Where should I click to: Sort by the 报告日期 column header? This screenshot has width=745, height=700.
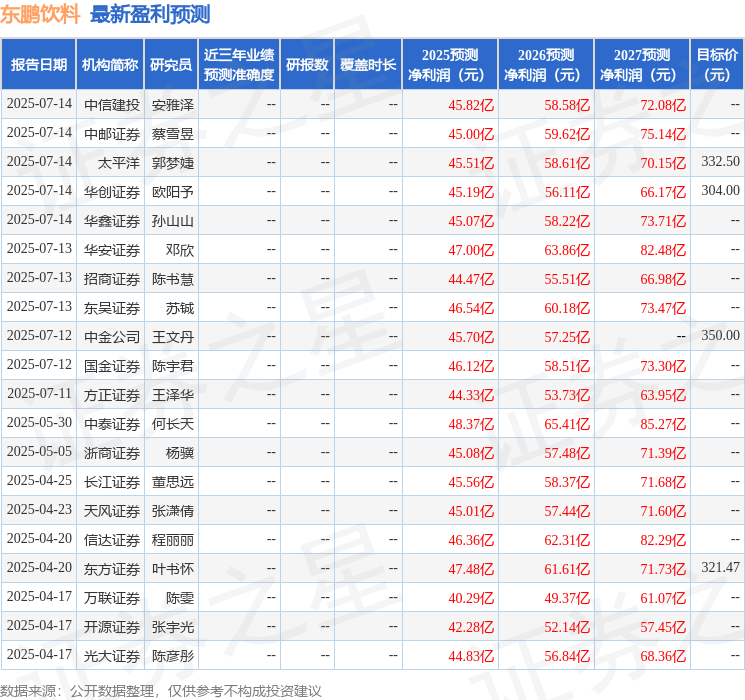pos(39,65)
